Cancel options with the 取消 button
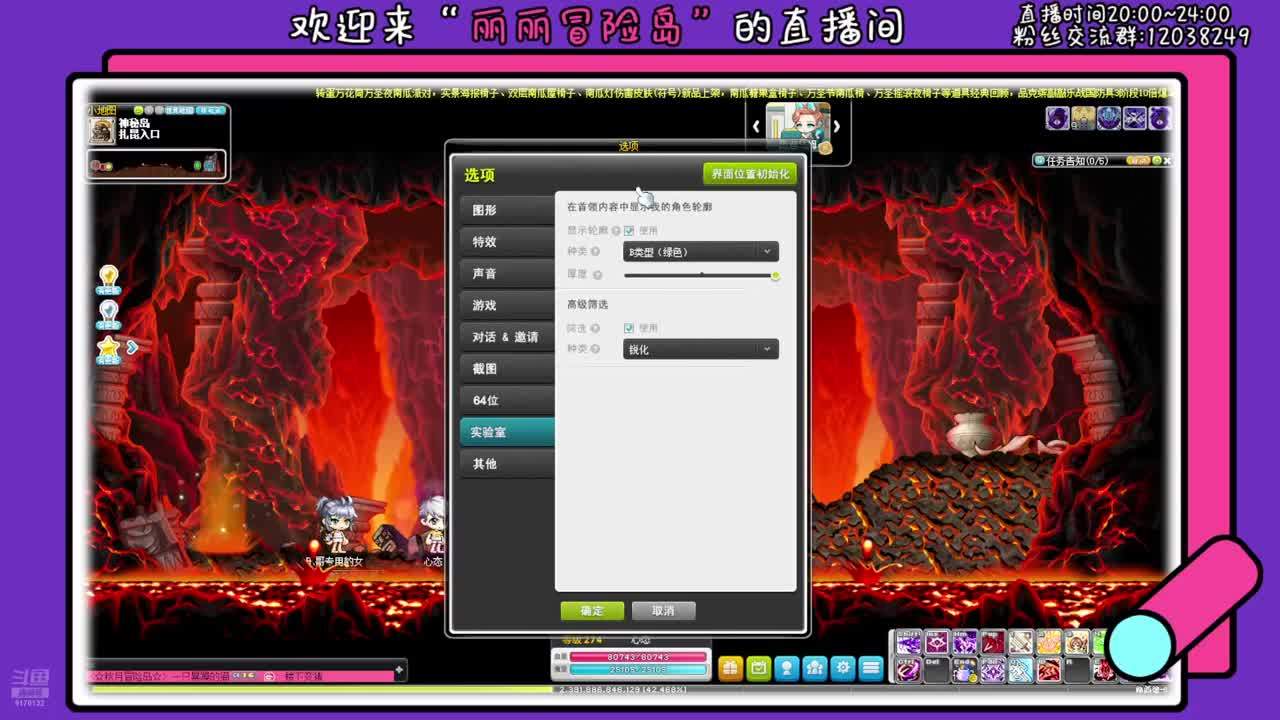Viewport: 1280px width, 720px height. click(663, 611)
